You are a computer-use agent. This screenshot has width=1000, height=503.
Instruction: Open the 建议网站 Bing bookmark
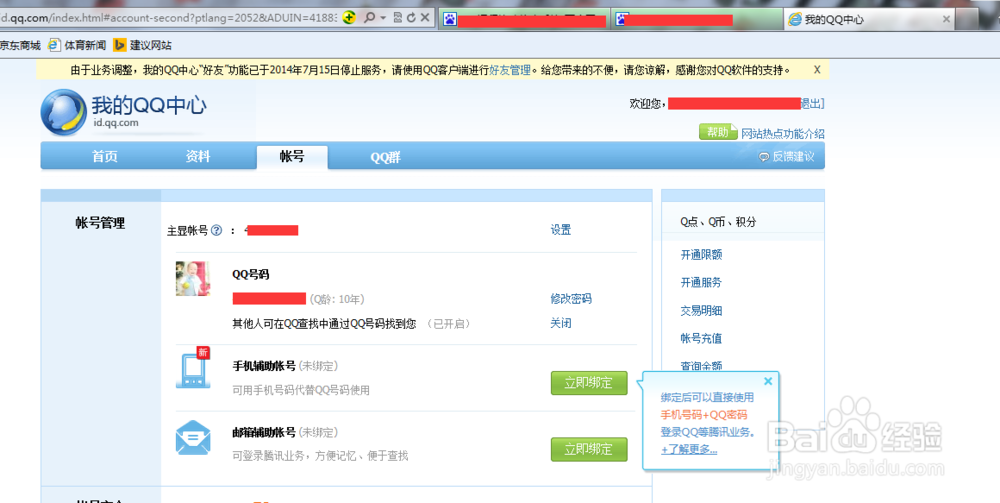pos(143,45)
